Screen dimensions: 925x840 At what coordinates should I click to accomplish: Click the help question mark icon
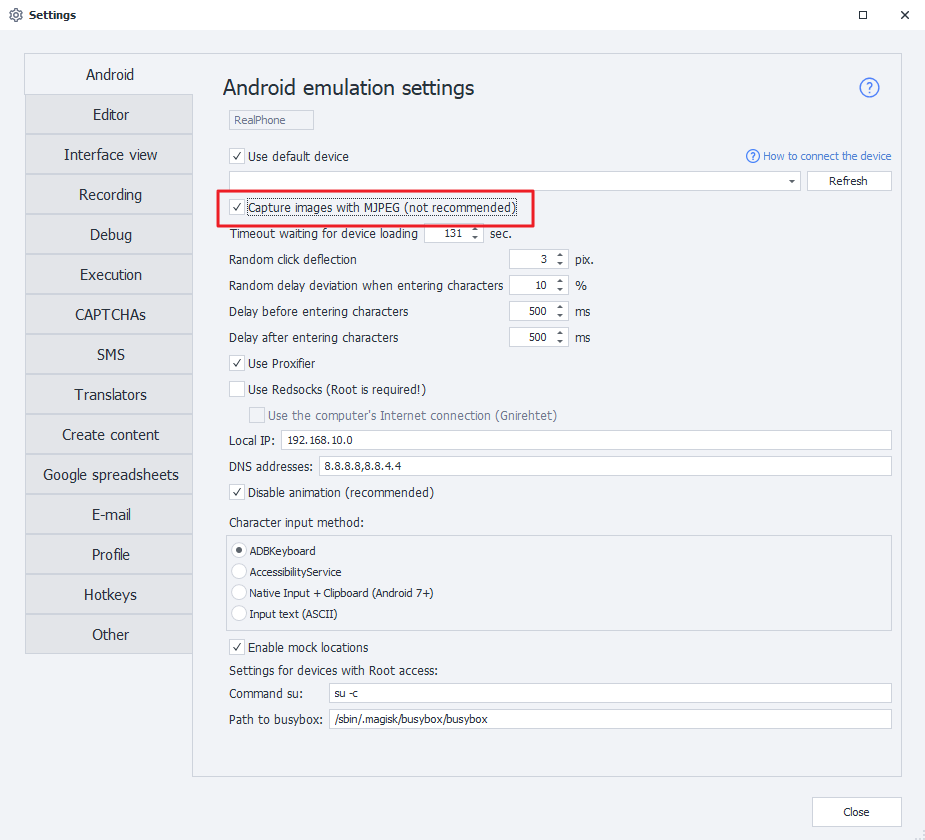869,88
